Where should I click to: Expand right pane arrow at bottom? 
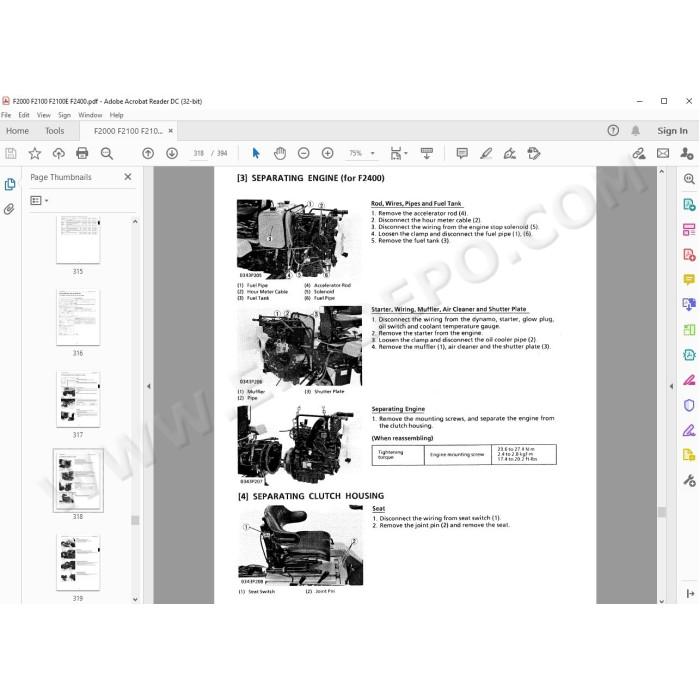pos(690,593)
